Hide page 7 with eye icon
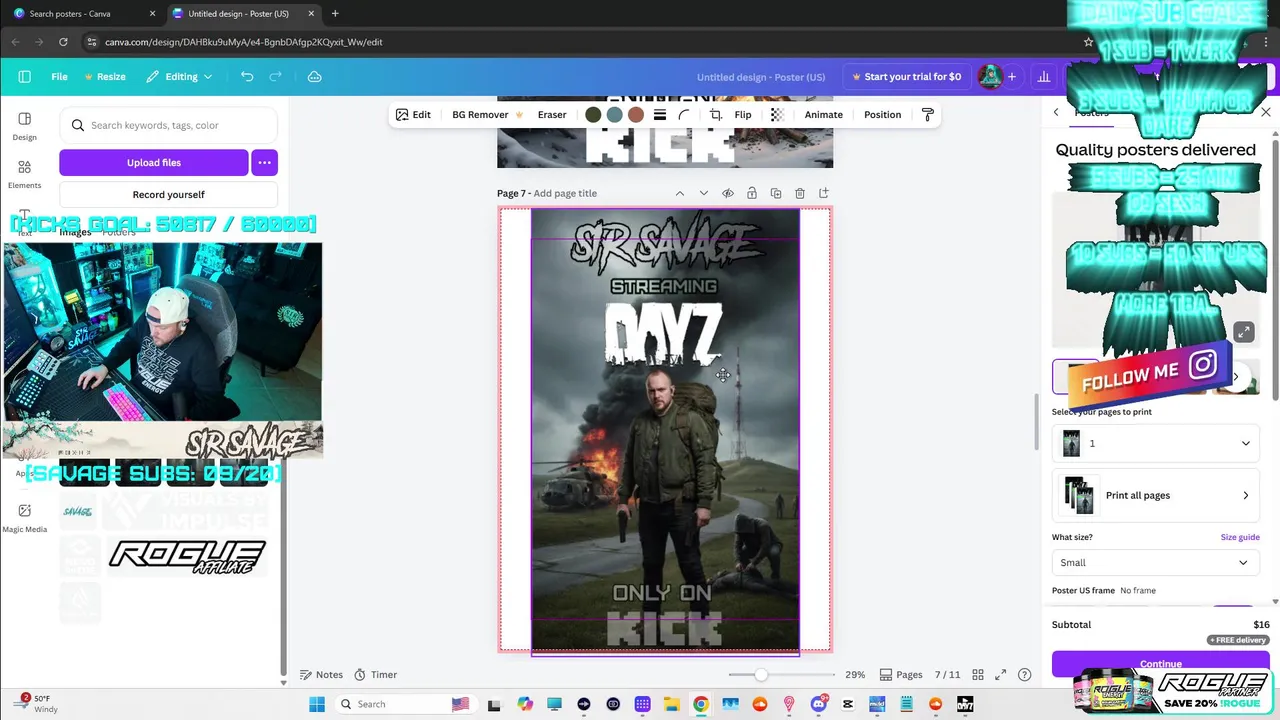1280x720 pixels. point(727,193)
